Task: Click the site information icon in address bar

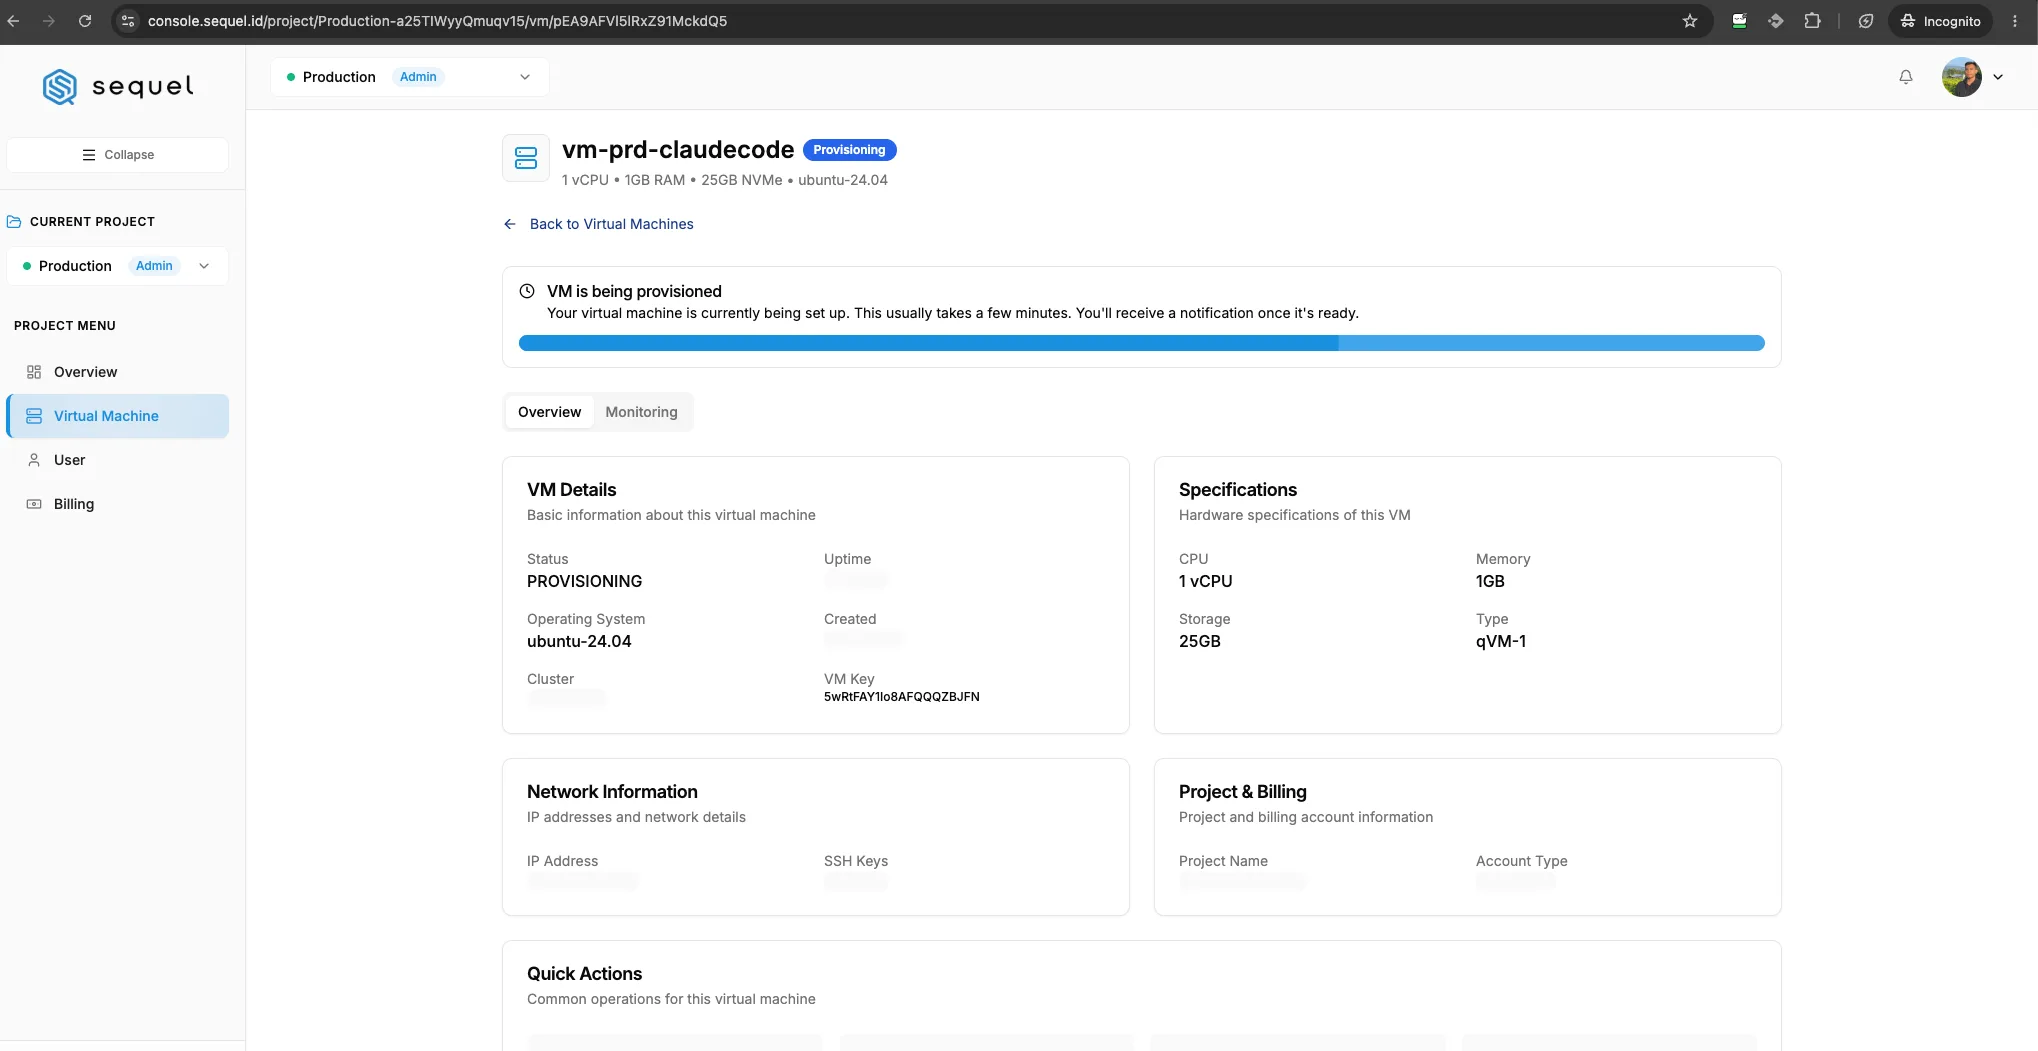Action: (x=128, y=21)
